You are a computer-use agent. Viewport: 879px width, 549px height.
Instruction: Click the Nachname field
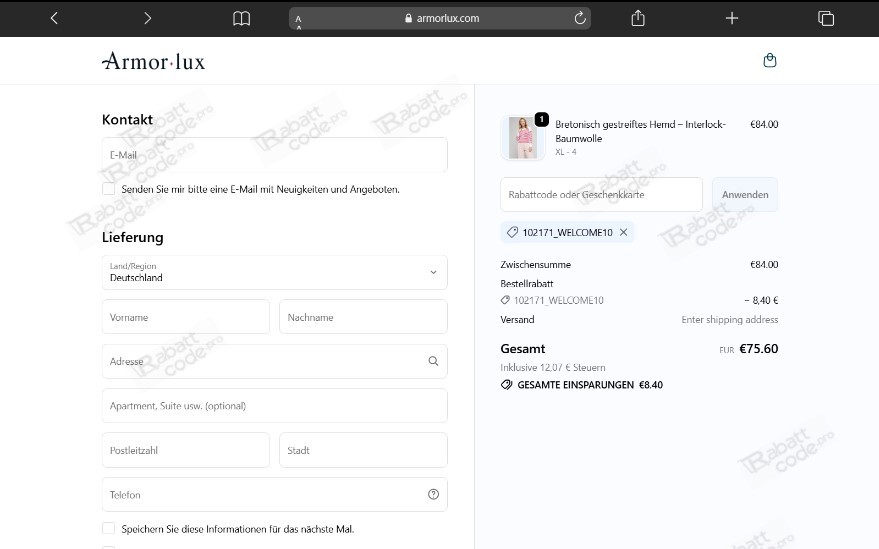[363, 317]
